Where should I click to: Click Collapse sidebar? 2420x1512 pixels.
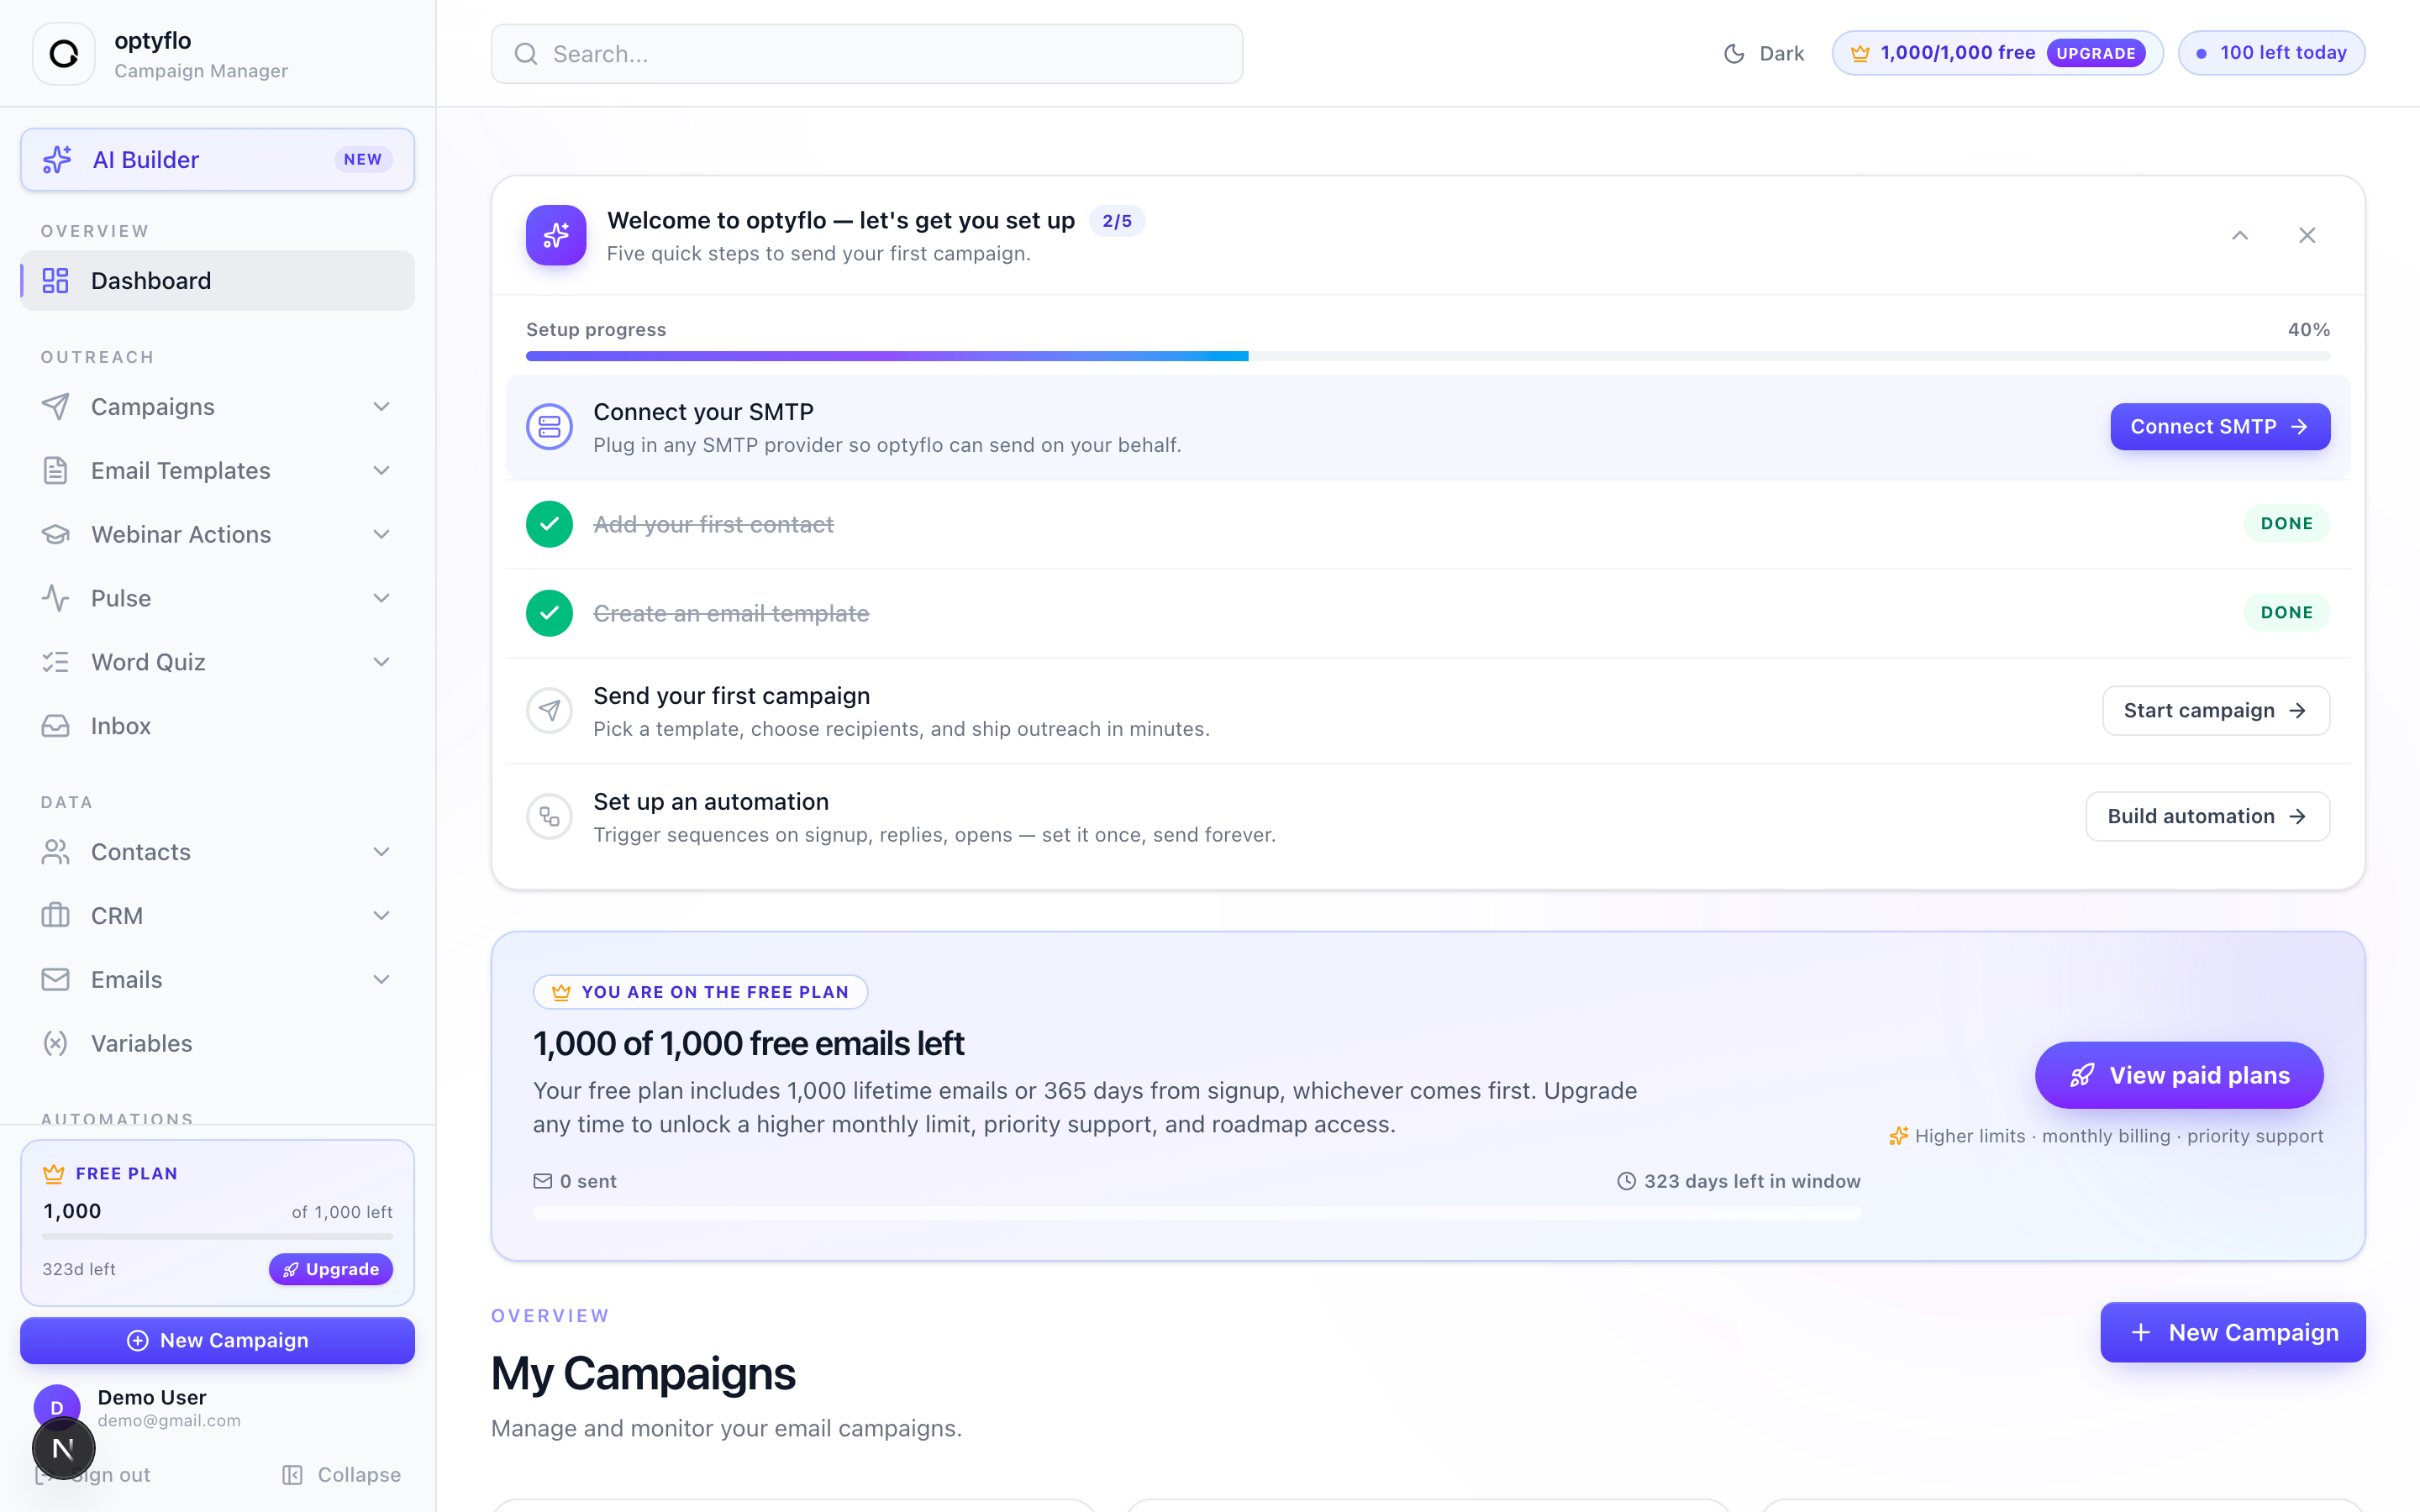(341, 1475)
